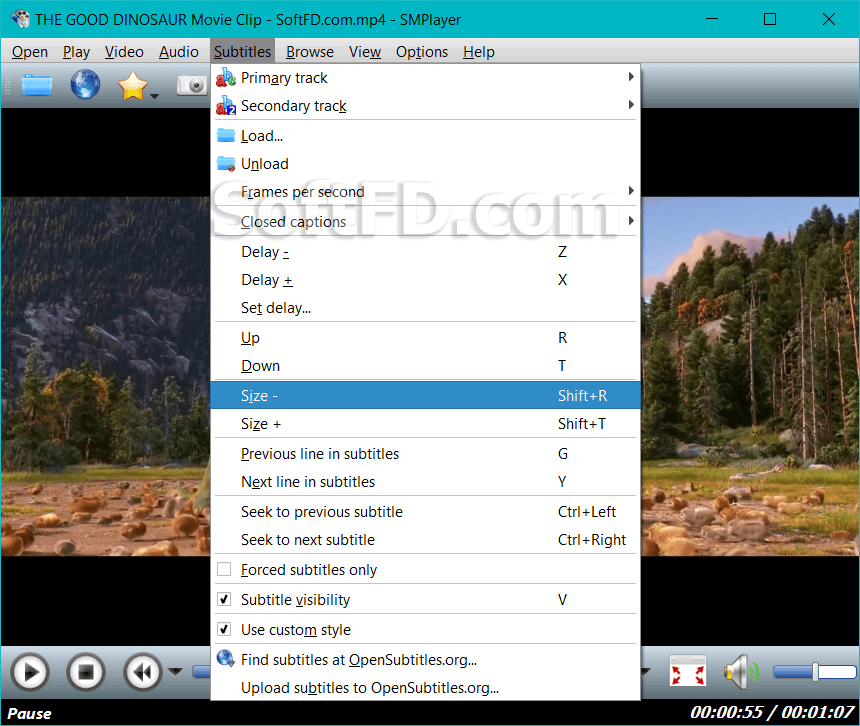
Task: Open the Browse menu
Action: [310, 52]
